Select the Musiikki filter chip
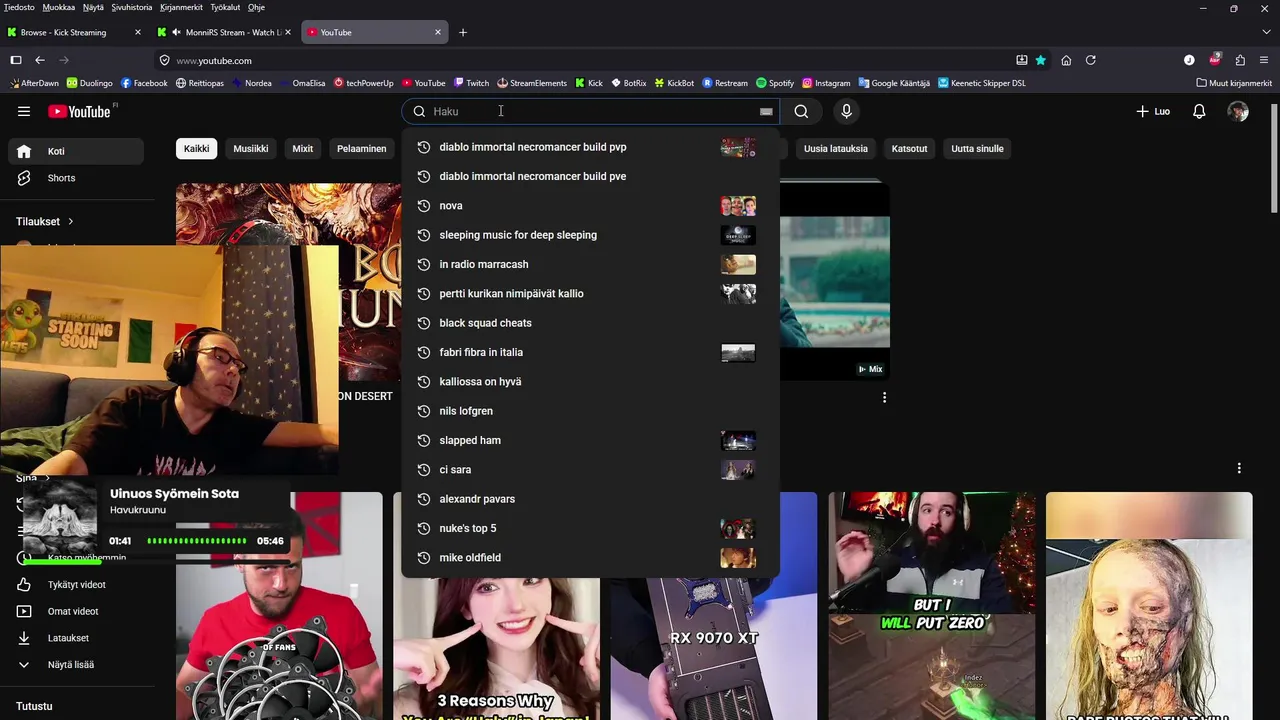This screenshot has height=720, width=1280. tap(251, 149)
